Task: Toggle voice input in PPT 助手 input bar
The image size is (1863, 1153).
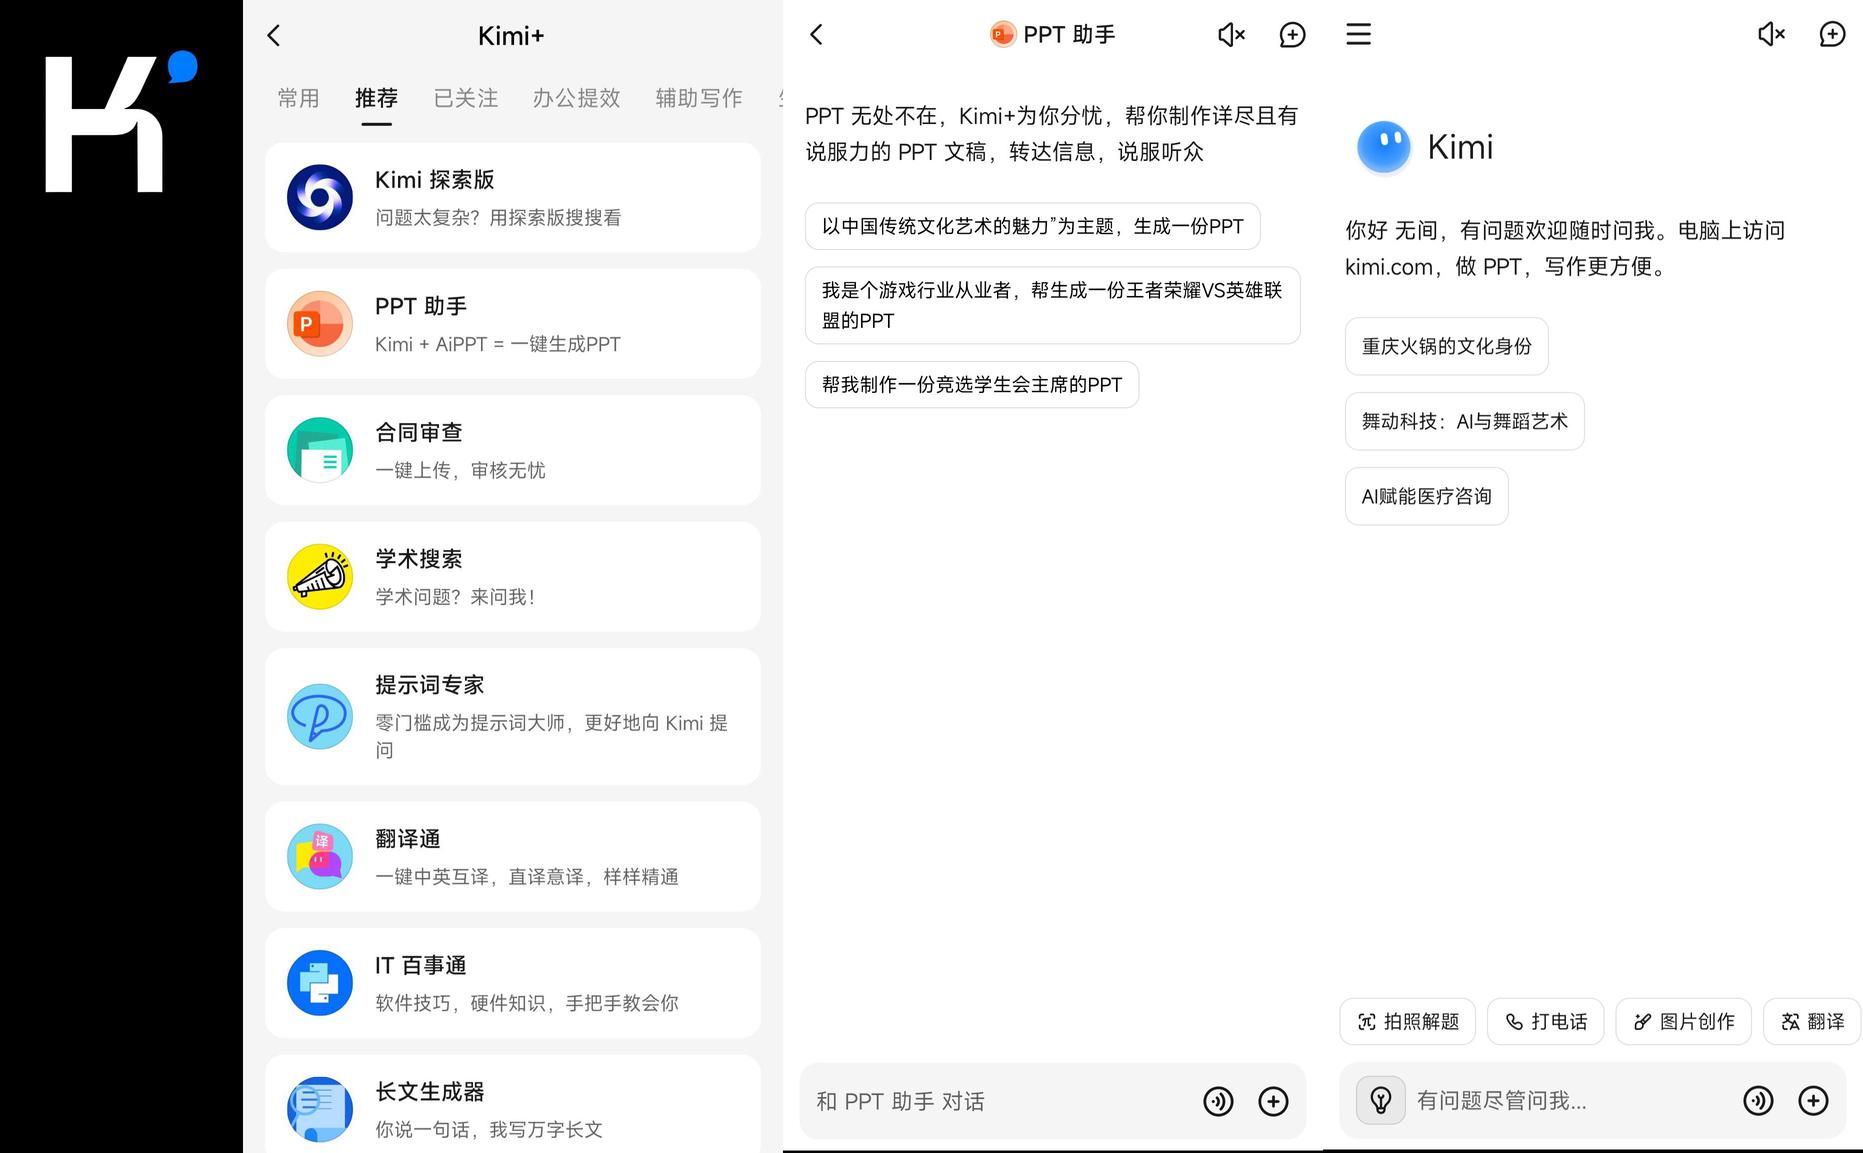Action: tap(1218, 1101)
